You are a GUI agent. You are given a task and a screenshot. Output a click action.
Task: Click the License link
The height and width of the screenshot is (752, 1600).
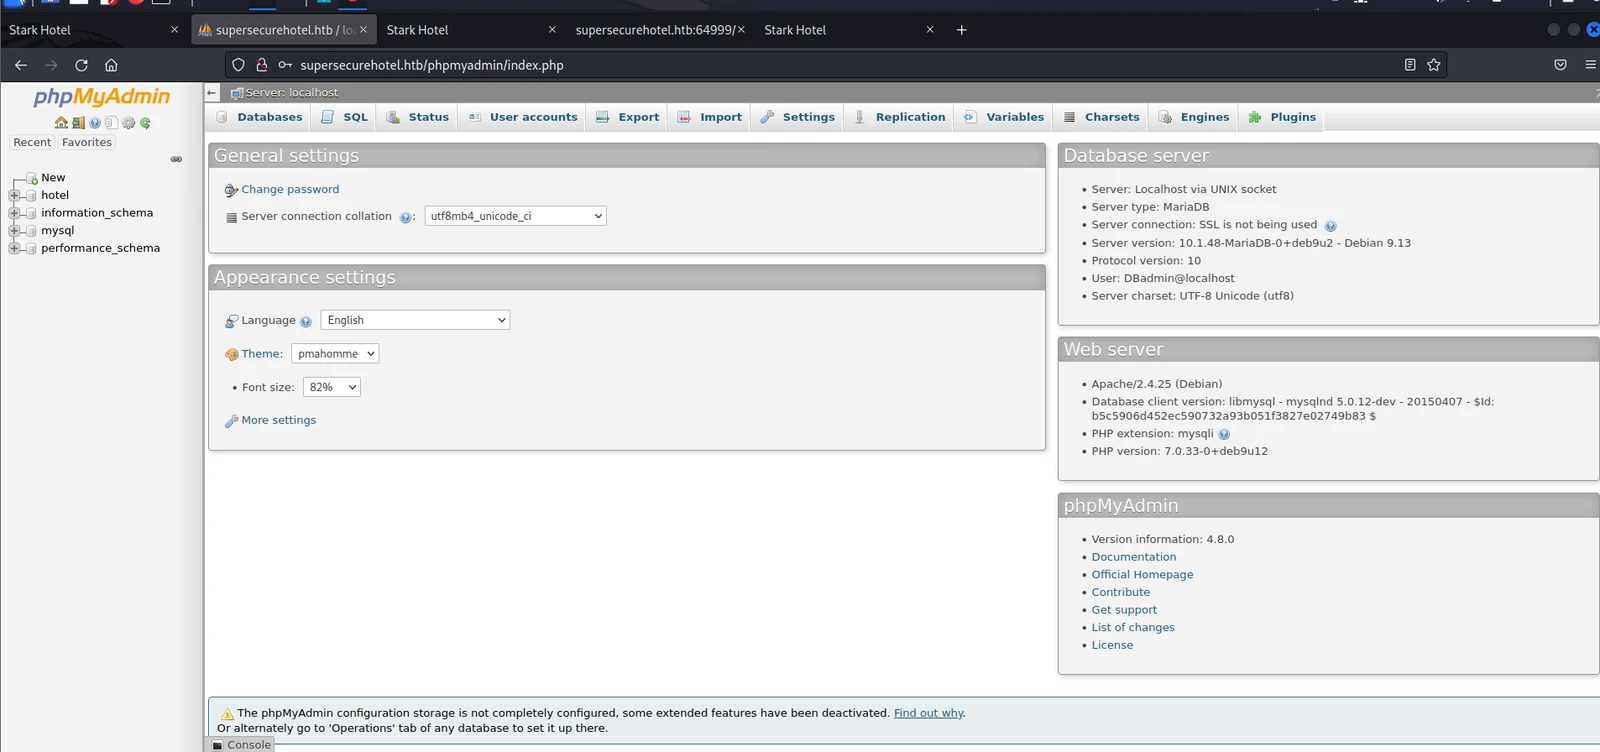pyautogui.click(x=1112, y=646)
